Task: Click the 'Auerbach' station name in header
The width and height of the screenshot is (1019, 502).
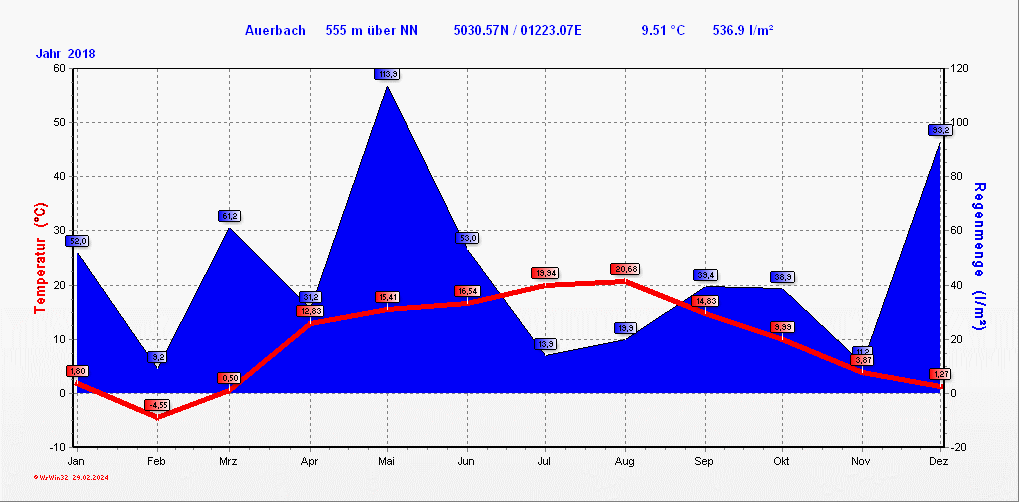Action: coord(275,30)
